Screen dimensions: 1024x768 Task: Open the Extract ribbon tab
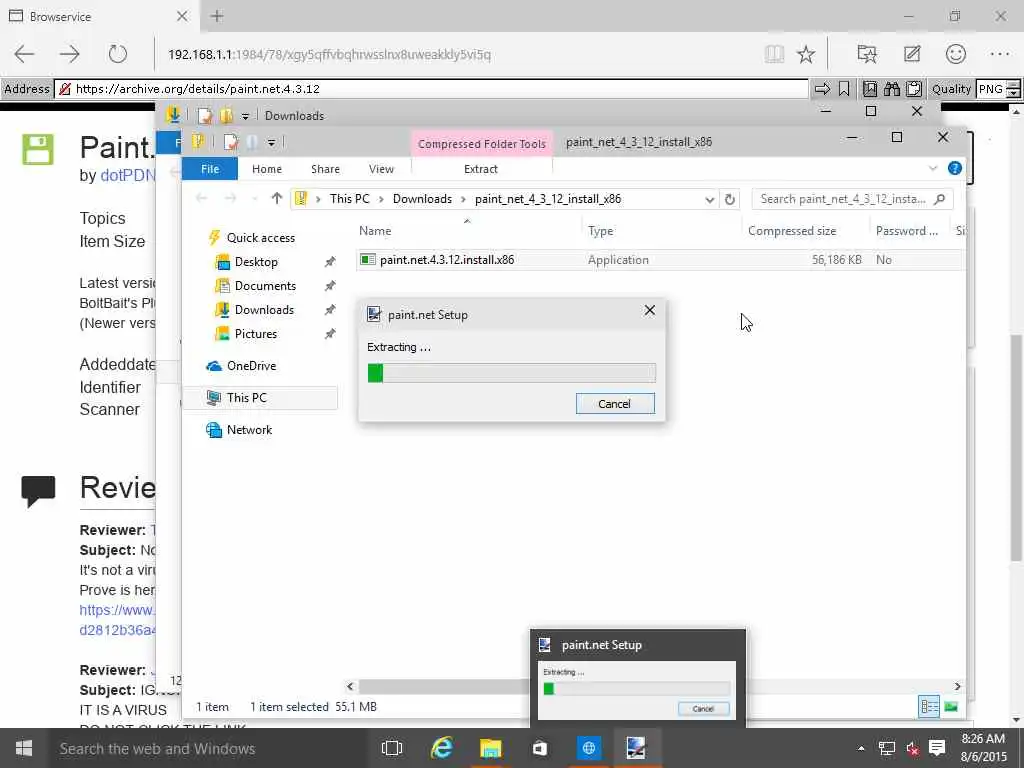tap(481, 168)
